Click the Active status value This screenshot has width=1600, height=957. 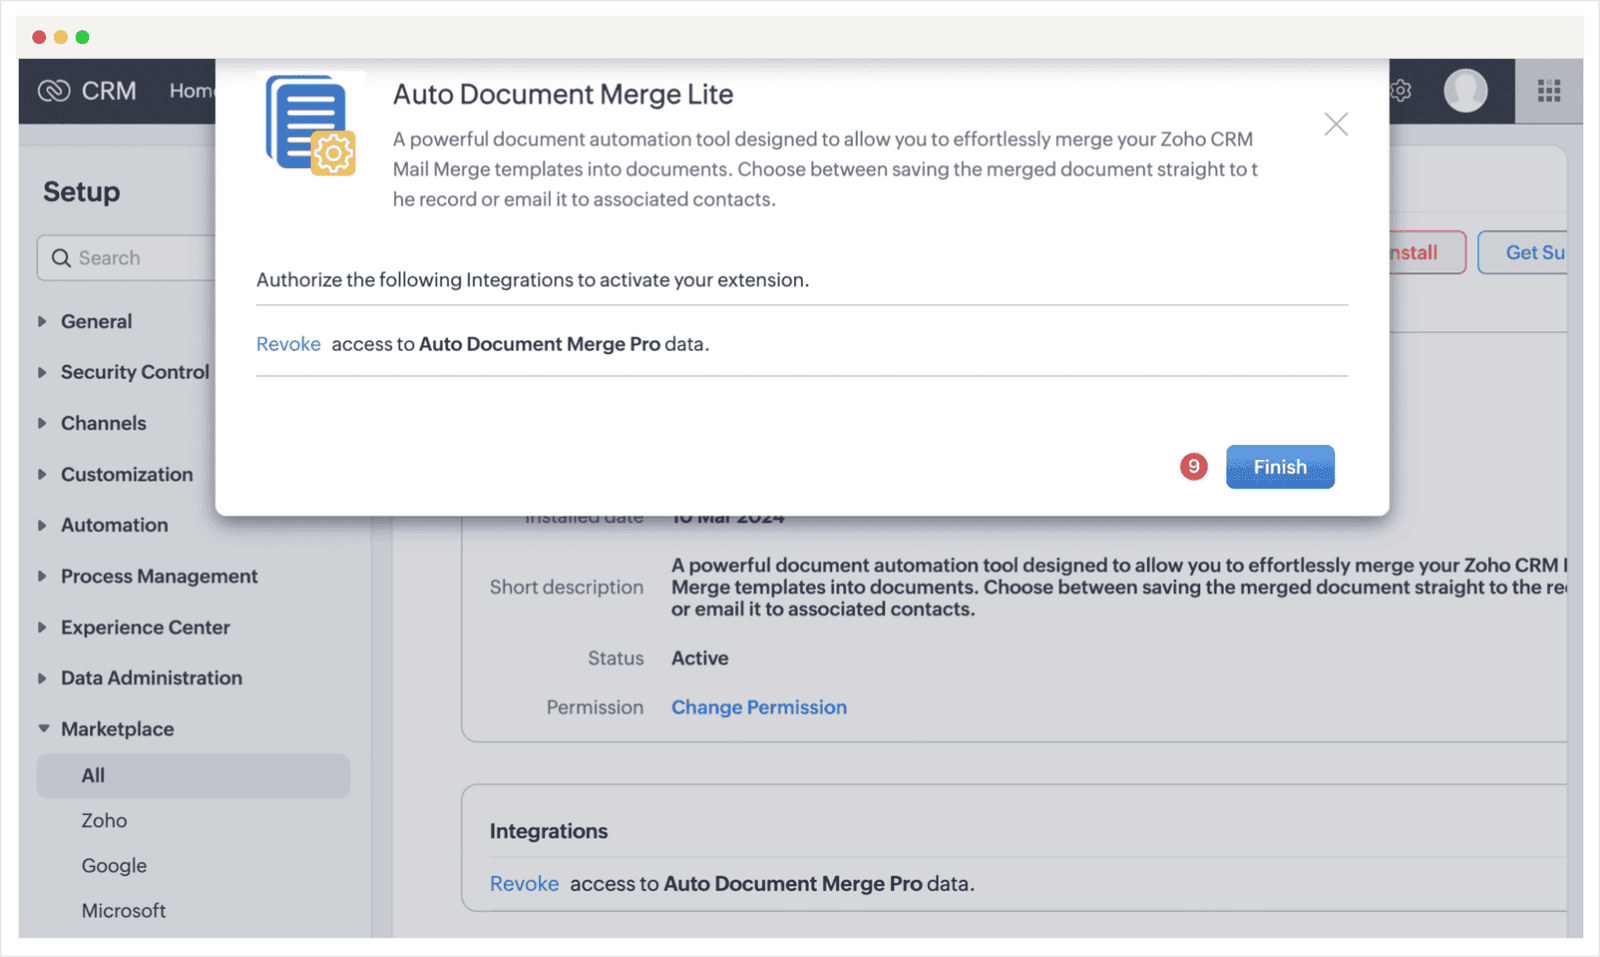(x=700, y=658)
